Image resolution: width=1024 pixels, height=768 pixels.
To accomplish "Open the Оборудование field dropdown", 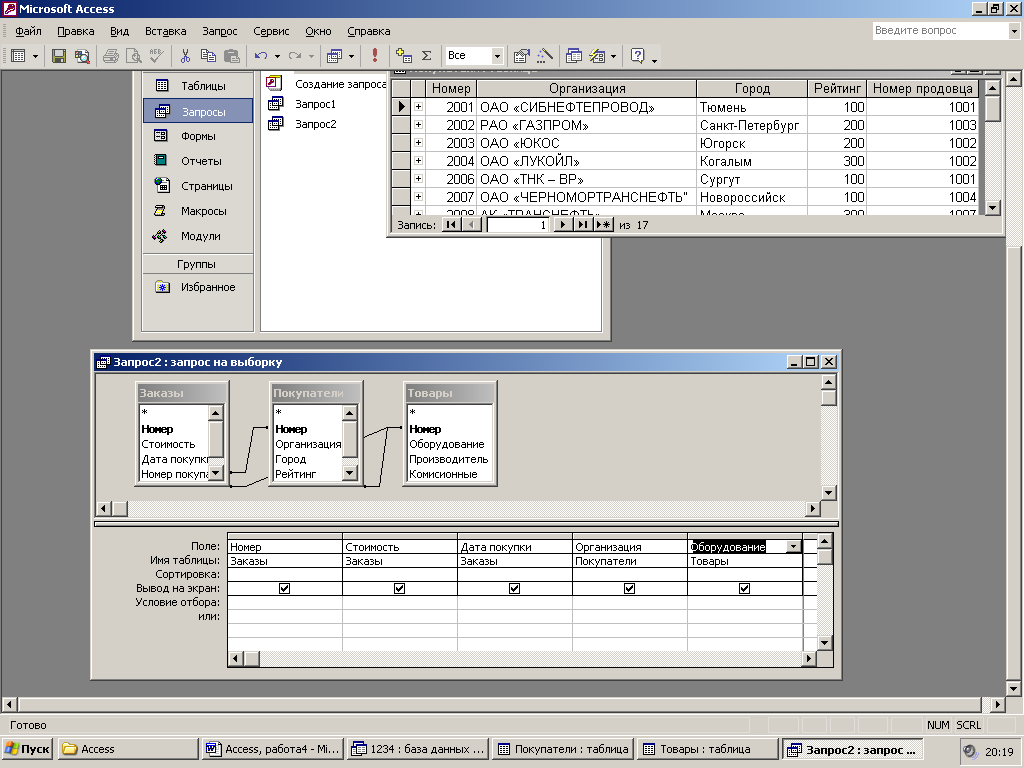I will coord(793,547).
